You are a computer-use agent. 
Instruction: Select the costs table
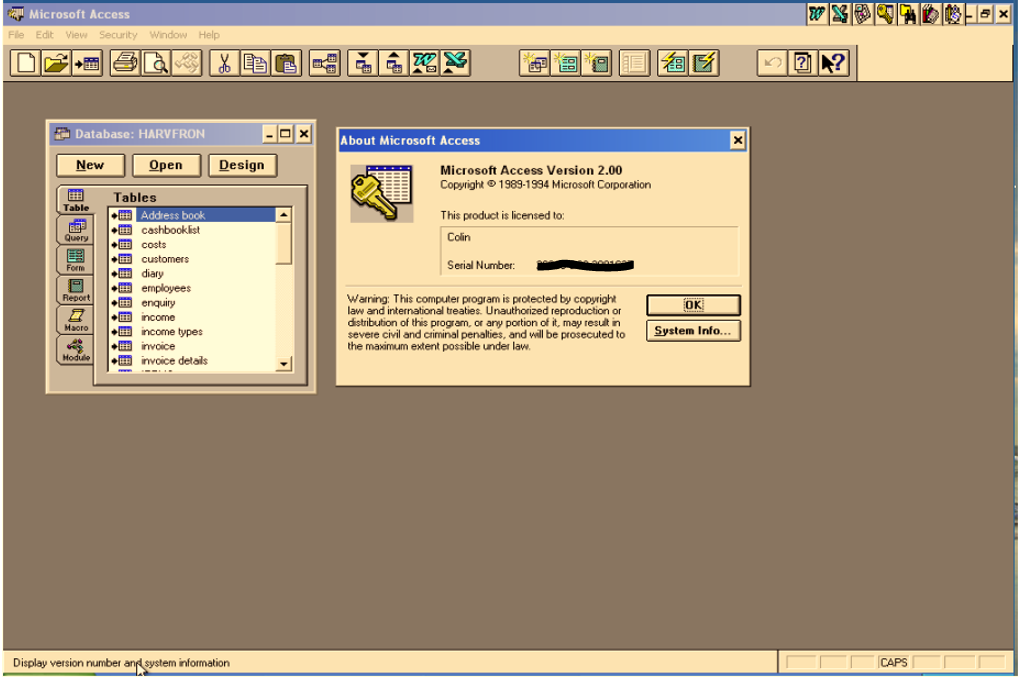[x=192, y=245]
